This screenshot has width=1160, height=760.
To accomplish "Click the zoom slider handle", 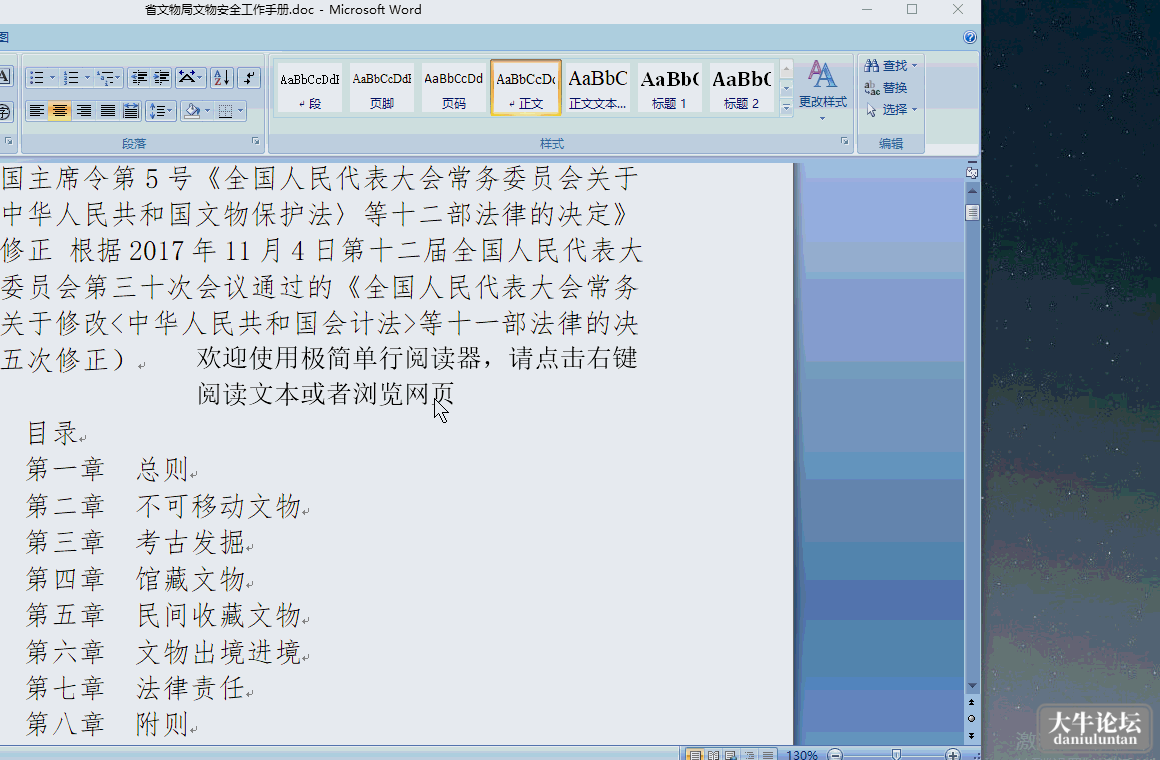I will [x=896, y=755].
